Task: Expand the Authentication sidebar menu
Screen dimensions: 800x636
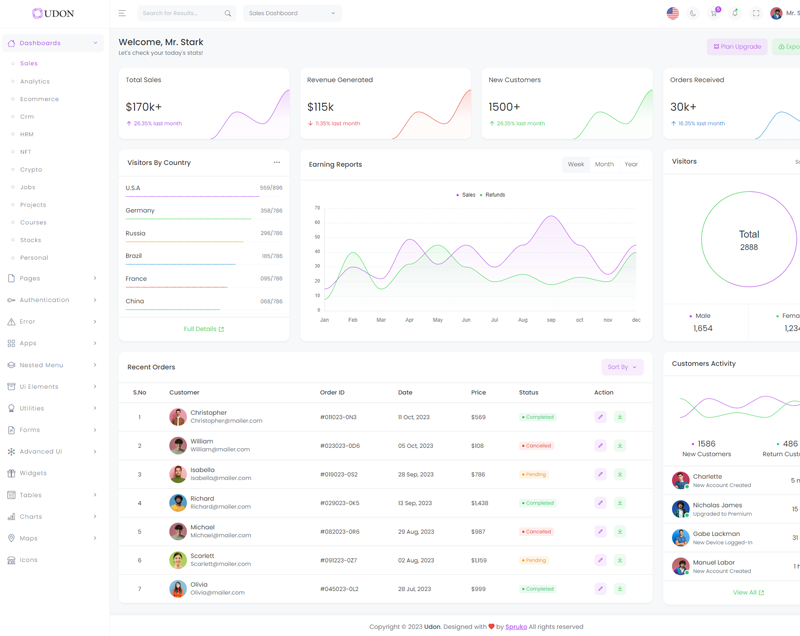Action: (53, 300)
